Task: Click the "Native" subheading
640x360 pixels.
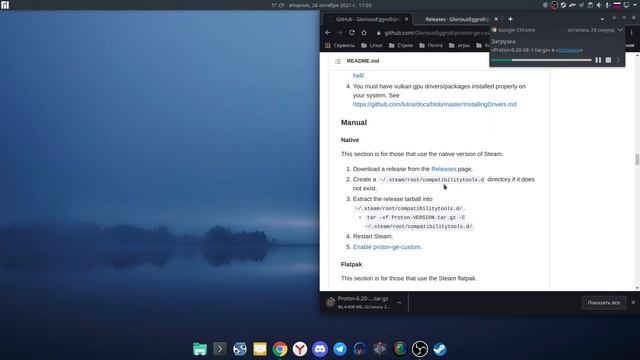Action: click(350, 140)
